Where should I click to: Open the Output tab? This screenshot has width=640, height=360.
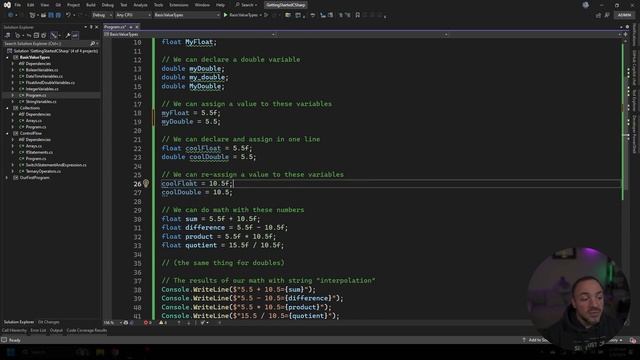(56, 331)
